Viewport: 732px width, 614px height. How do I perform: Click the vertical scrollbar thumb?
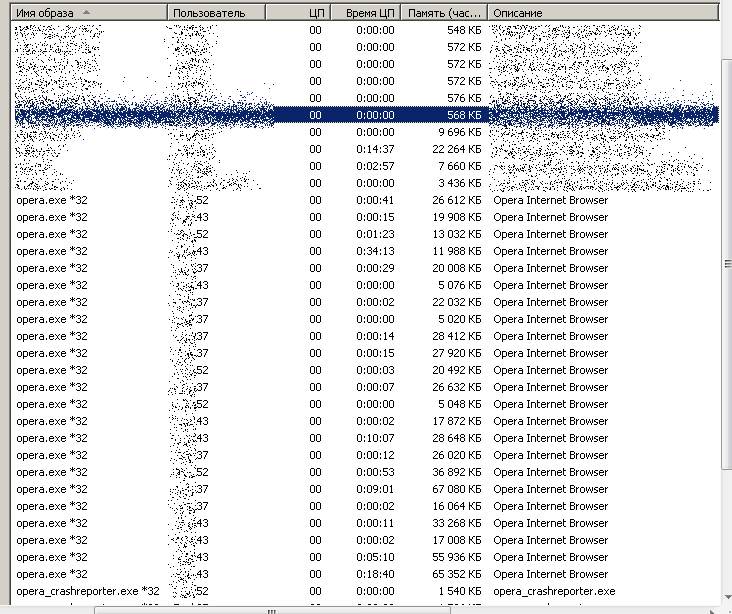(727, 264)
